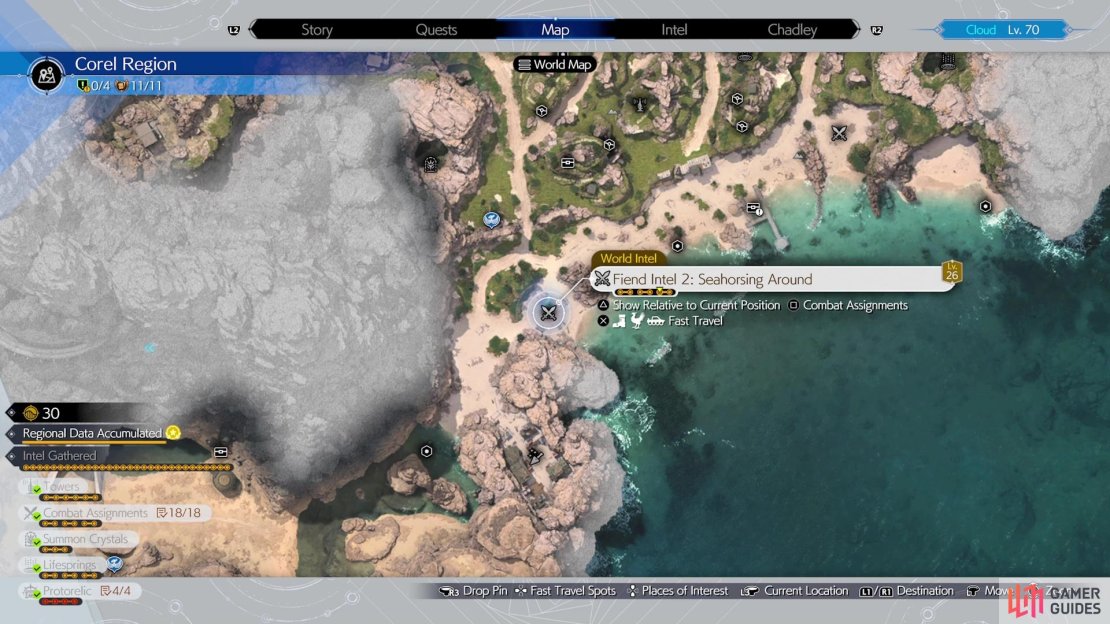Expand the Intel Gathered row diamond
Screen dimensions: 1110x624
click(11, 456)
